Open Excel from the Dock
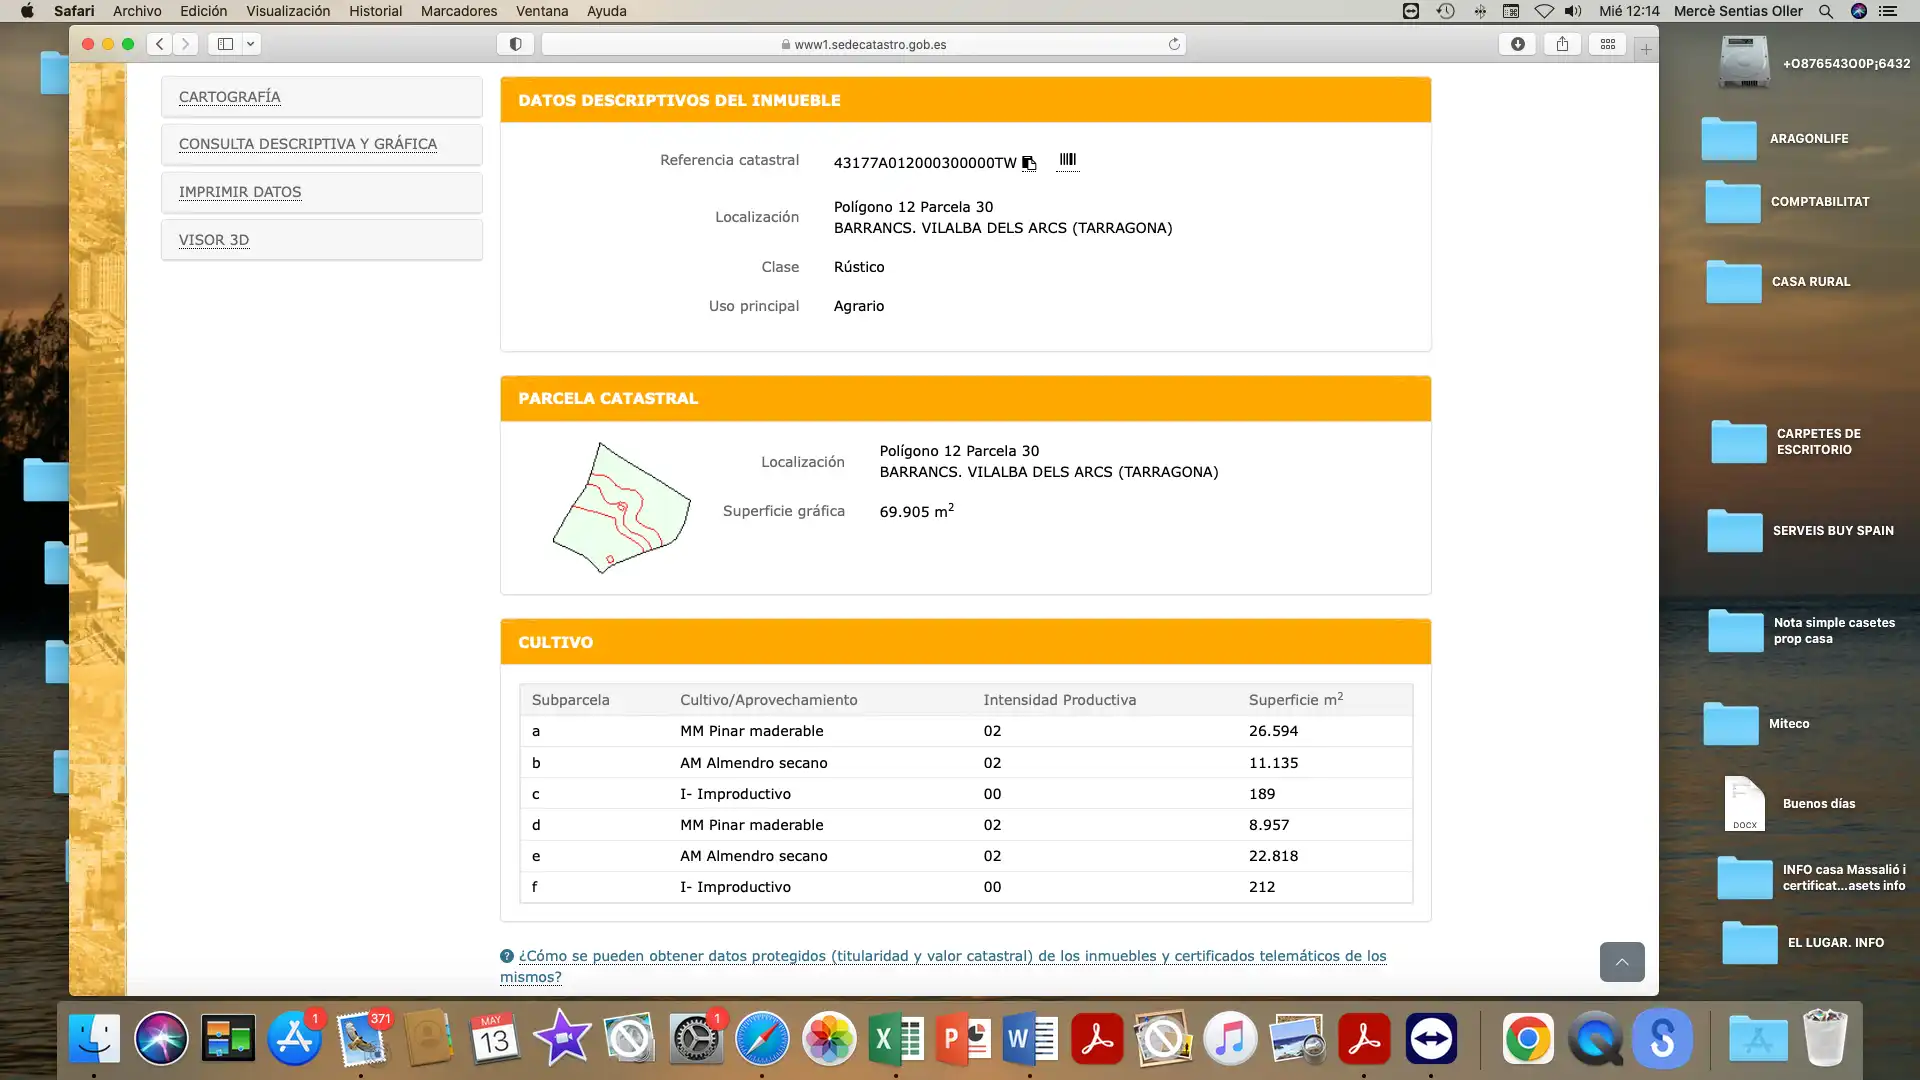This screenshot has width=1920, height=1080. [896, 1040]
